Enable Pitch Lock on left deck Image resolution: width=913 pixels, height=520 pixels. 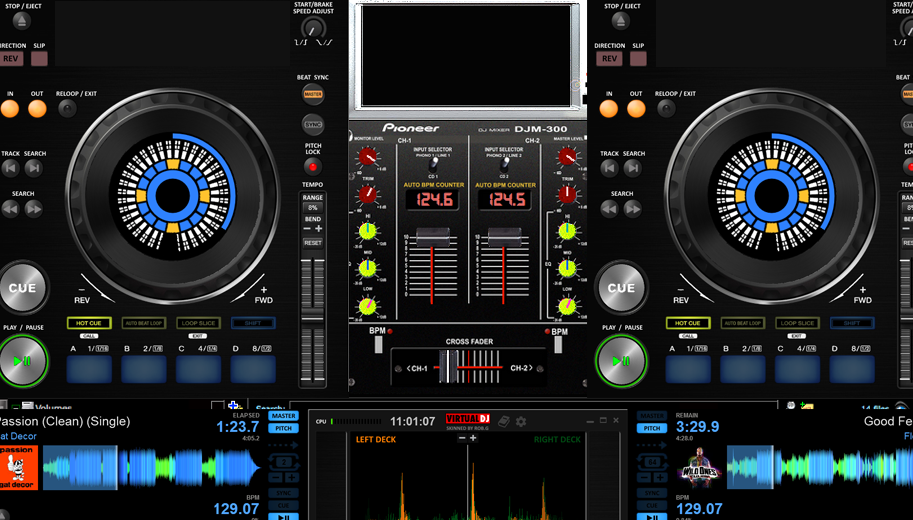[x=313, y=166]
